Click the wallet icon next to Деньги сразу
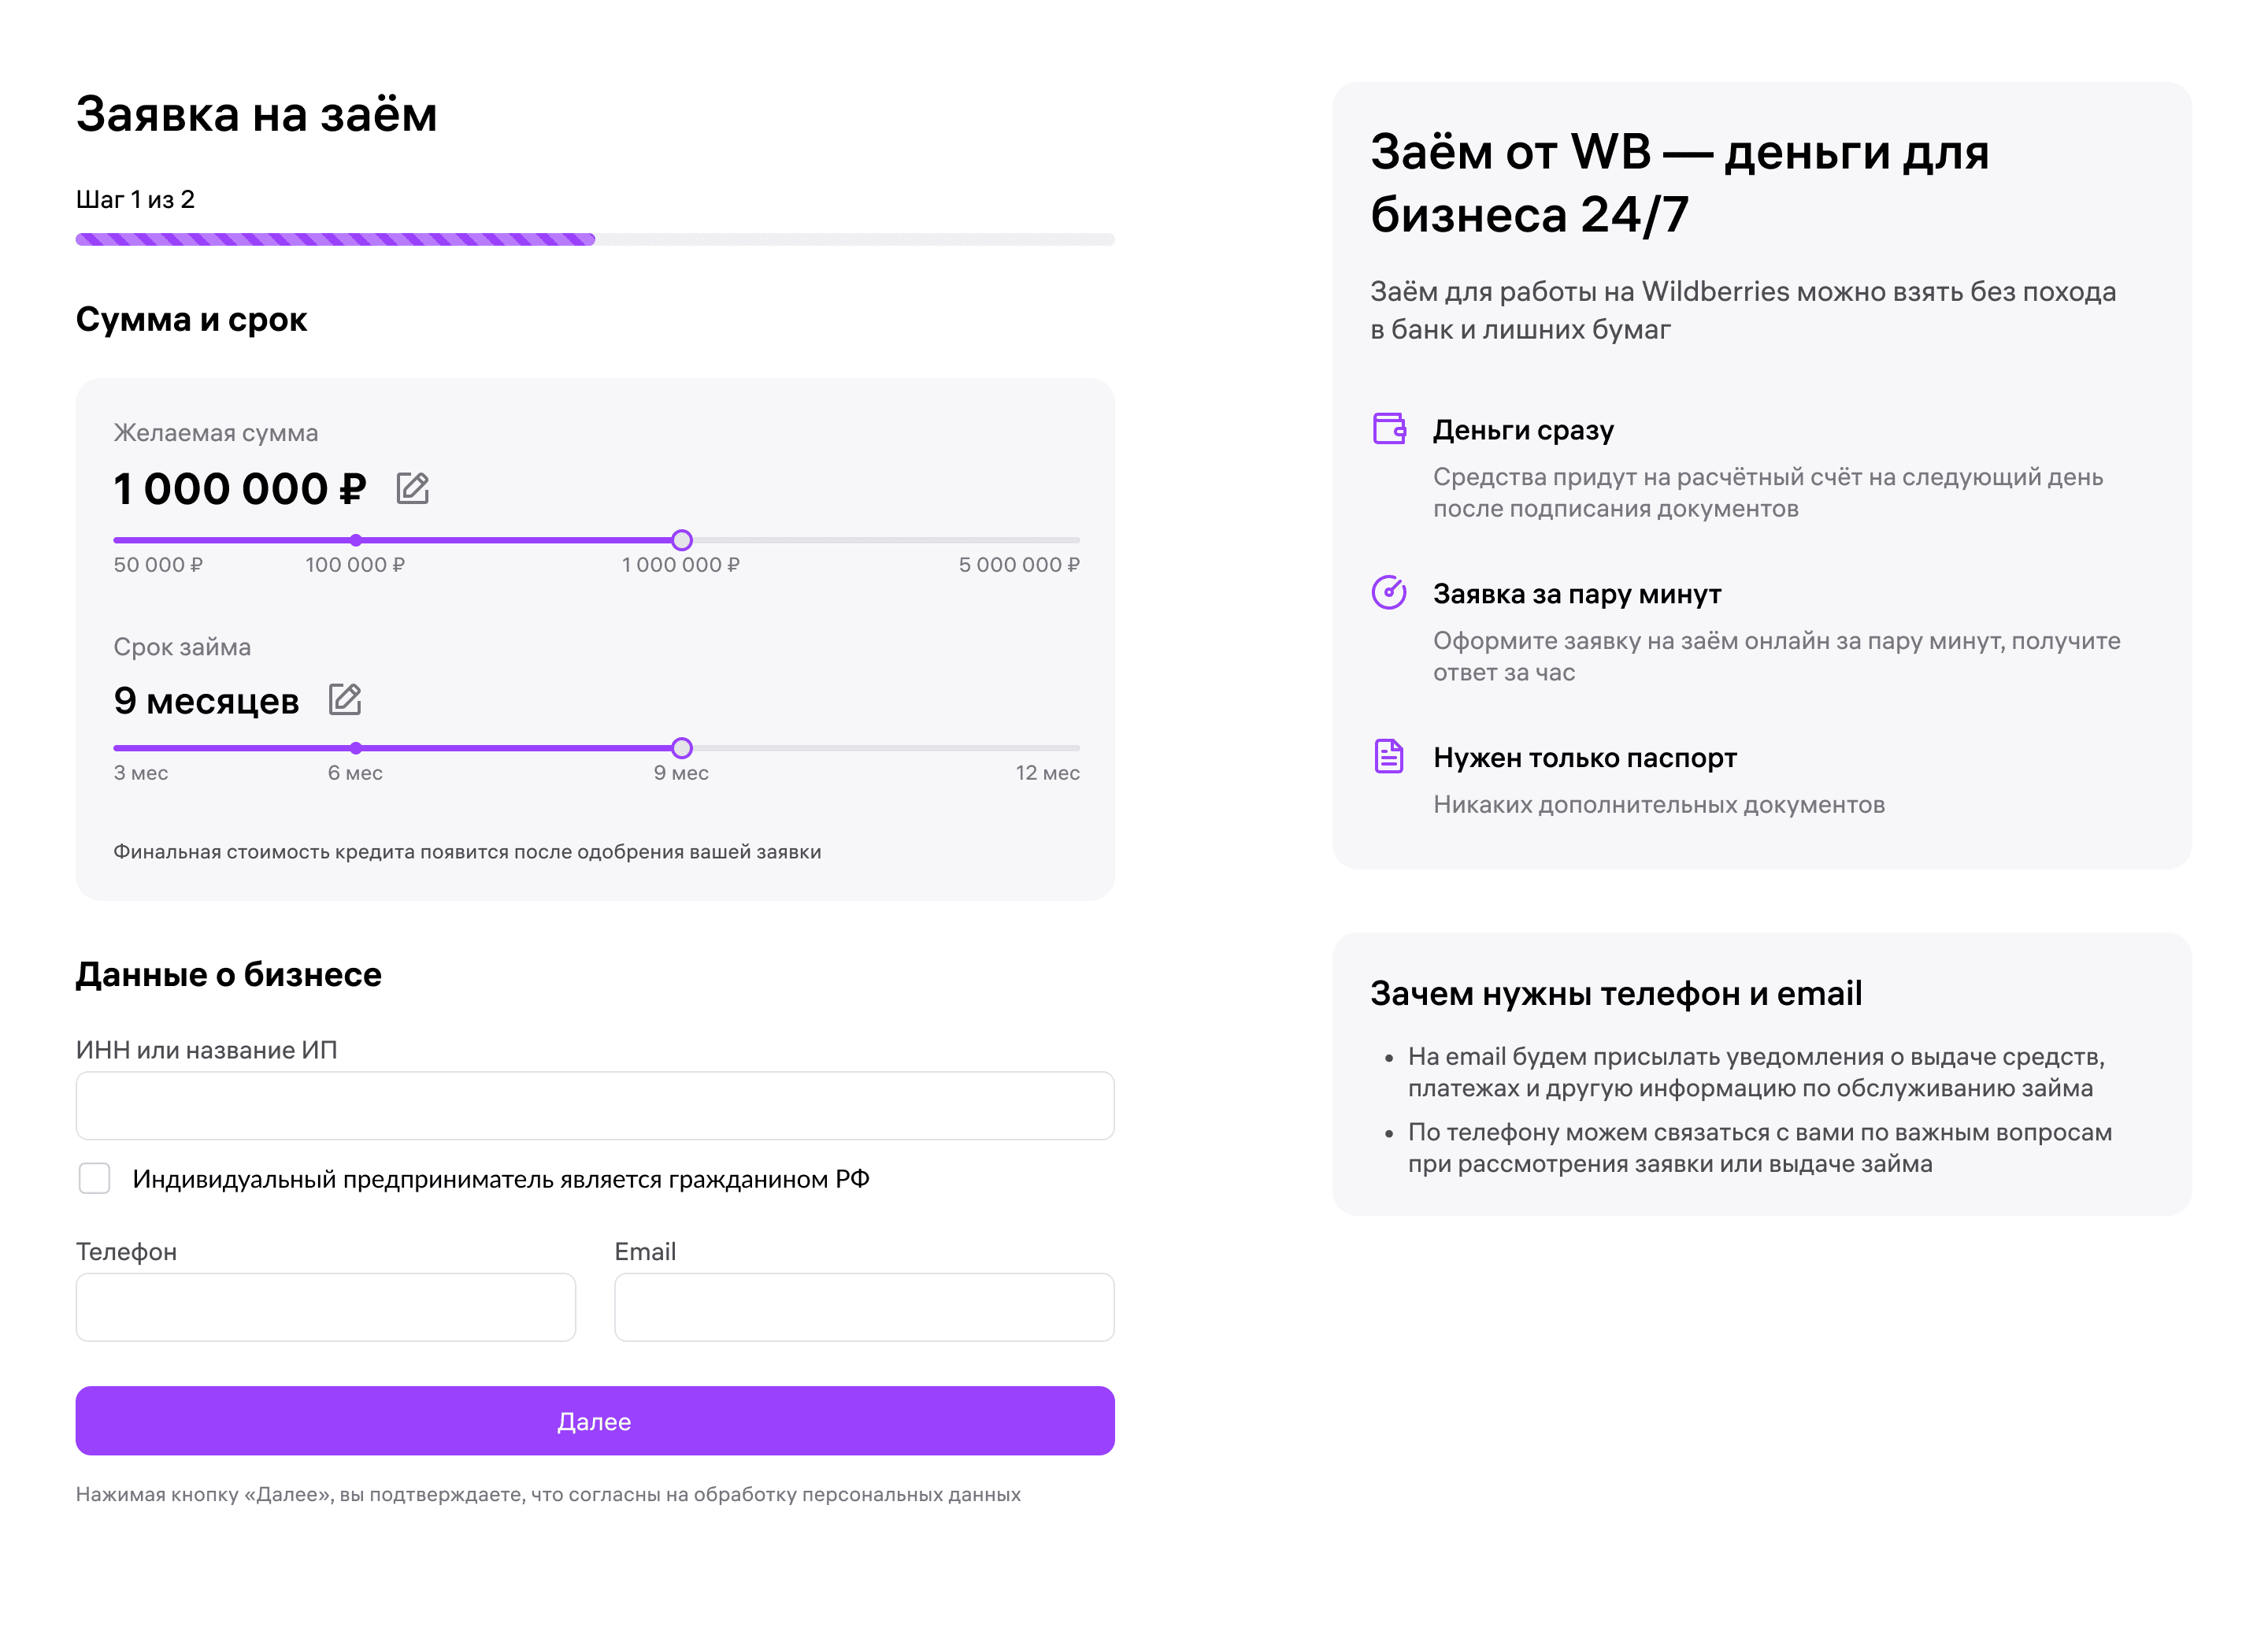2268x1635 pixels. click(1389, 428)
